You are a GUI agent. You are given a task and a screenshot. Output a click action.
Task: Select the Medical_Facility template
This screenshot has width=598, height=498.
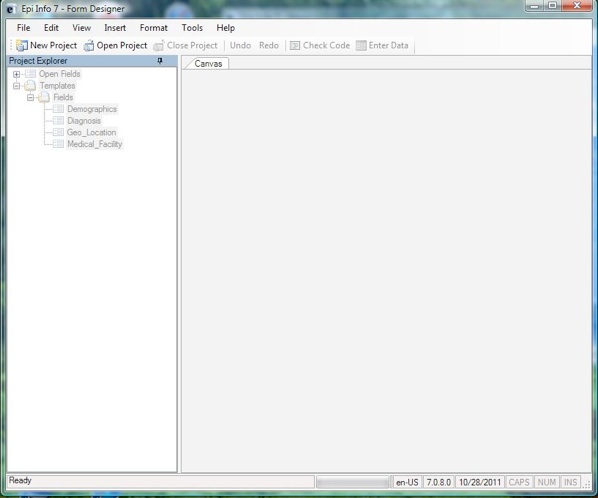(95, 144)
